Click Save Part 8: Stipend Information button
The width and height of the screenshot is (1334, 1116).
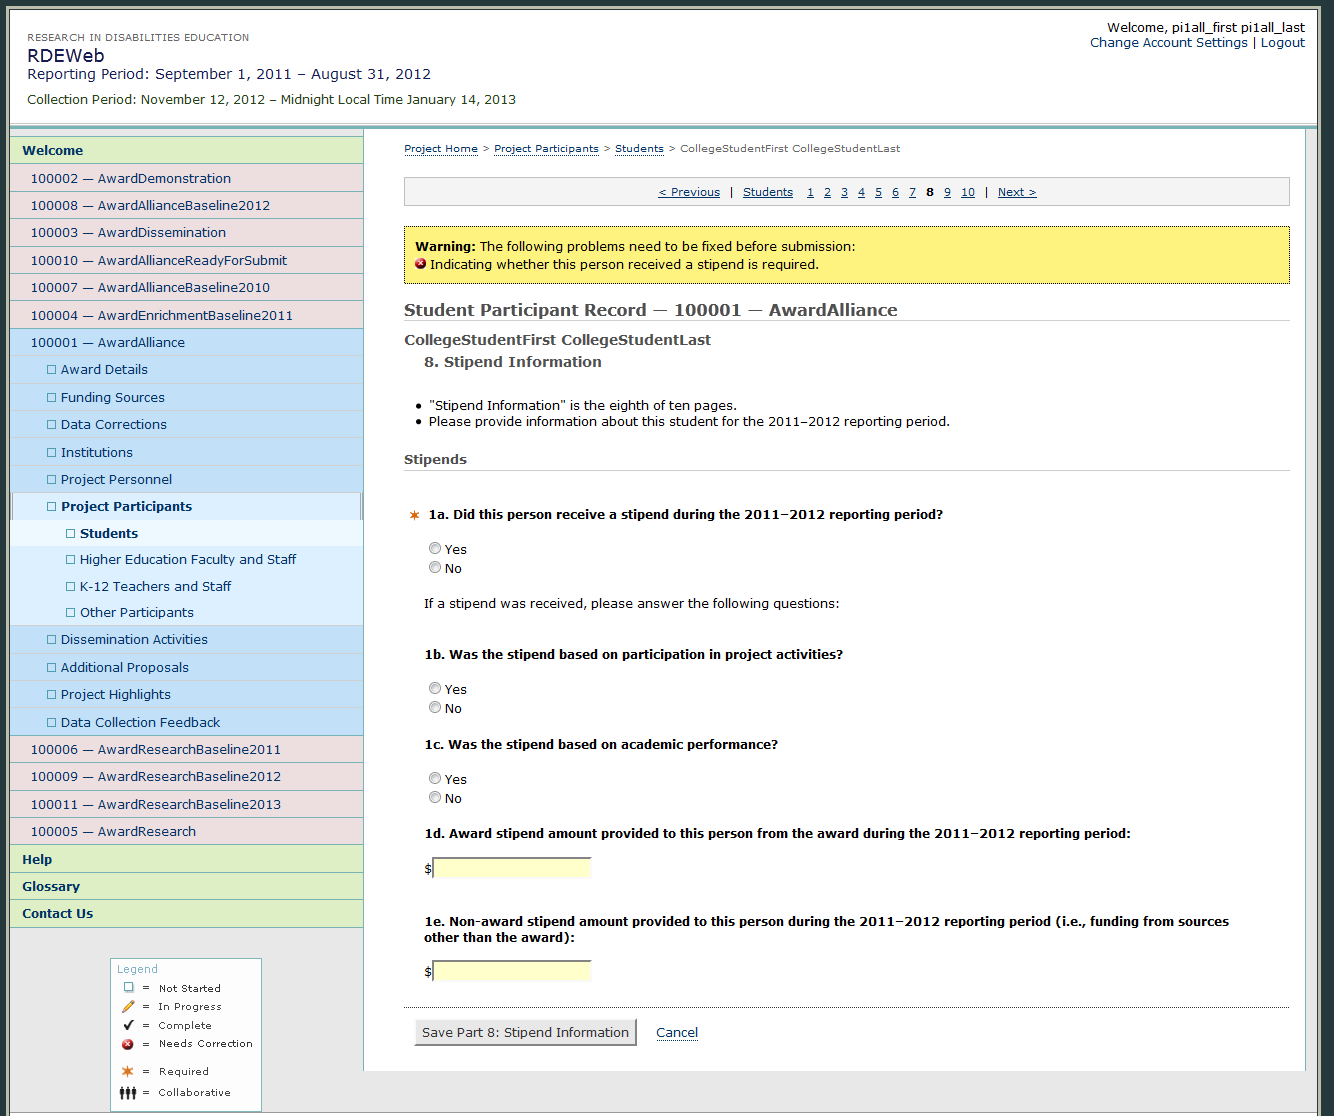coord(525,1033)
